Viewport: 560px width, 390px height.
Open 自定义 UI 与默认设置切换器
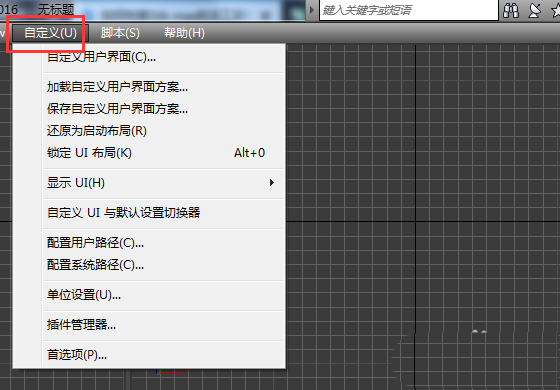coord(164,213)
